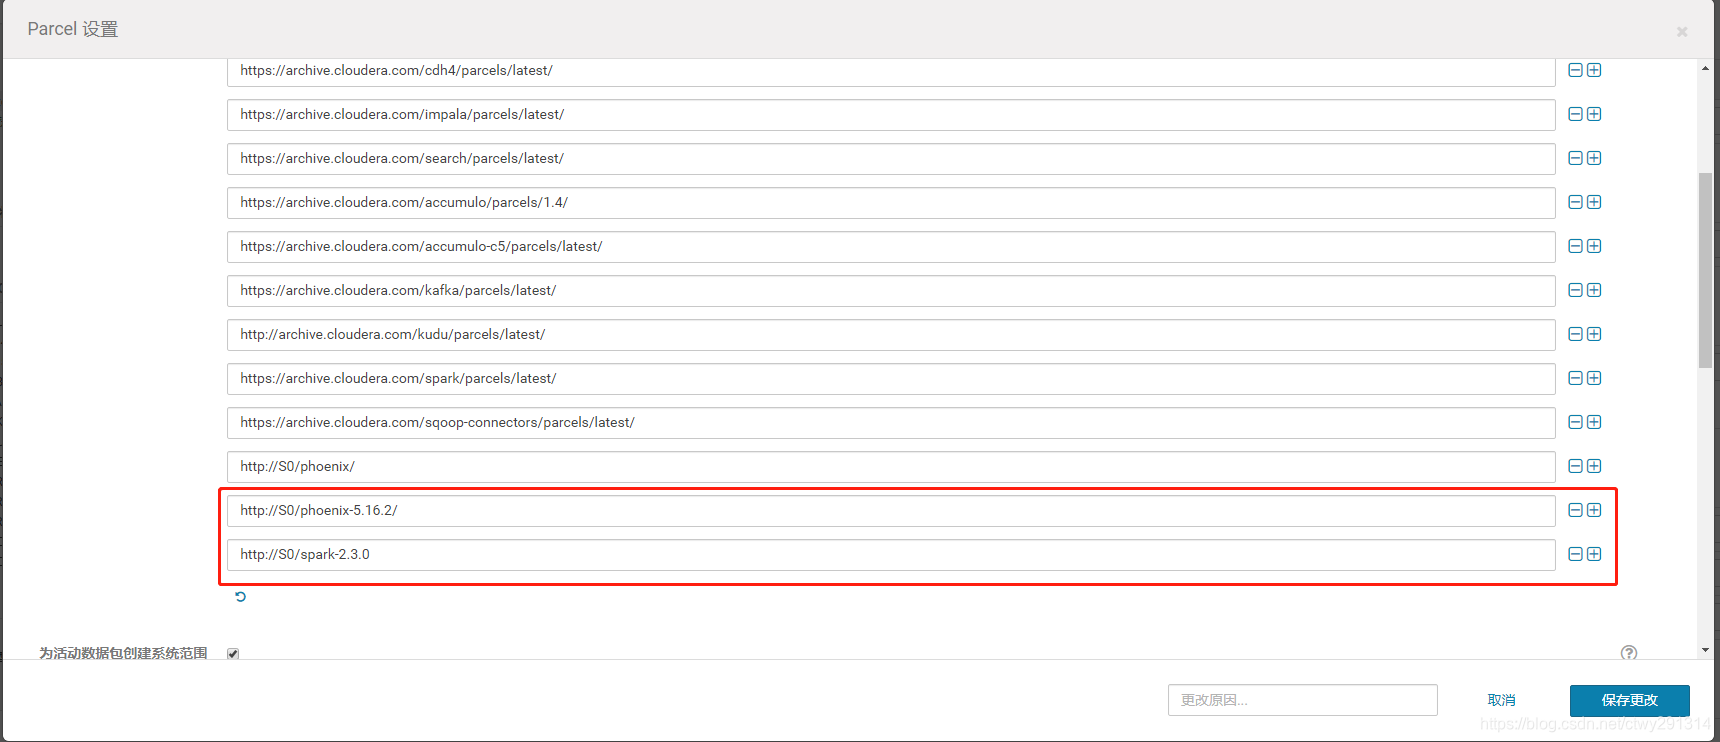Add a row after impala parcels URL
This screenshot has height=742, width=1720.
(x=1594, y=114)
